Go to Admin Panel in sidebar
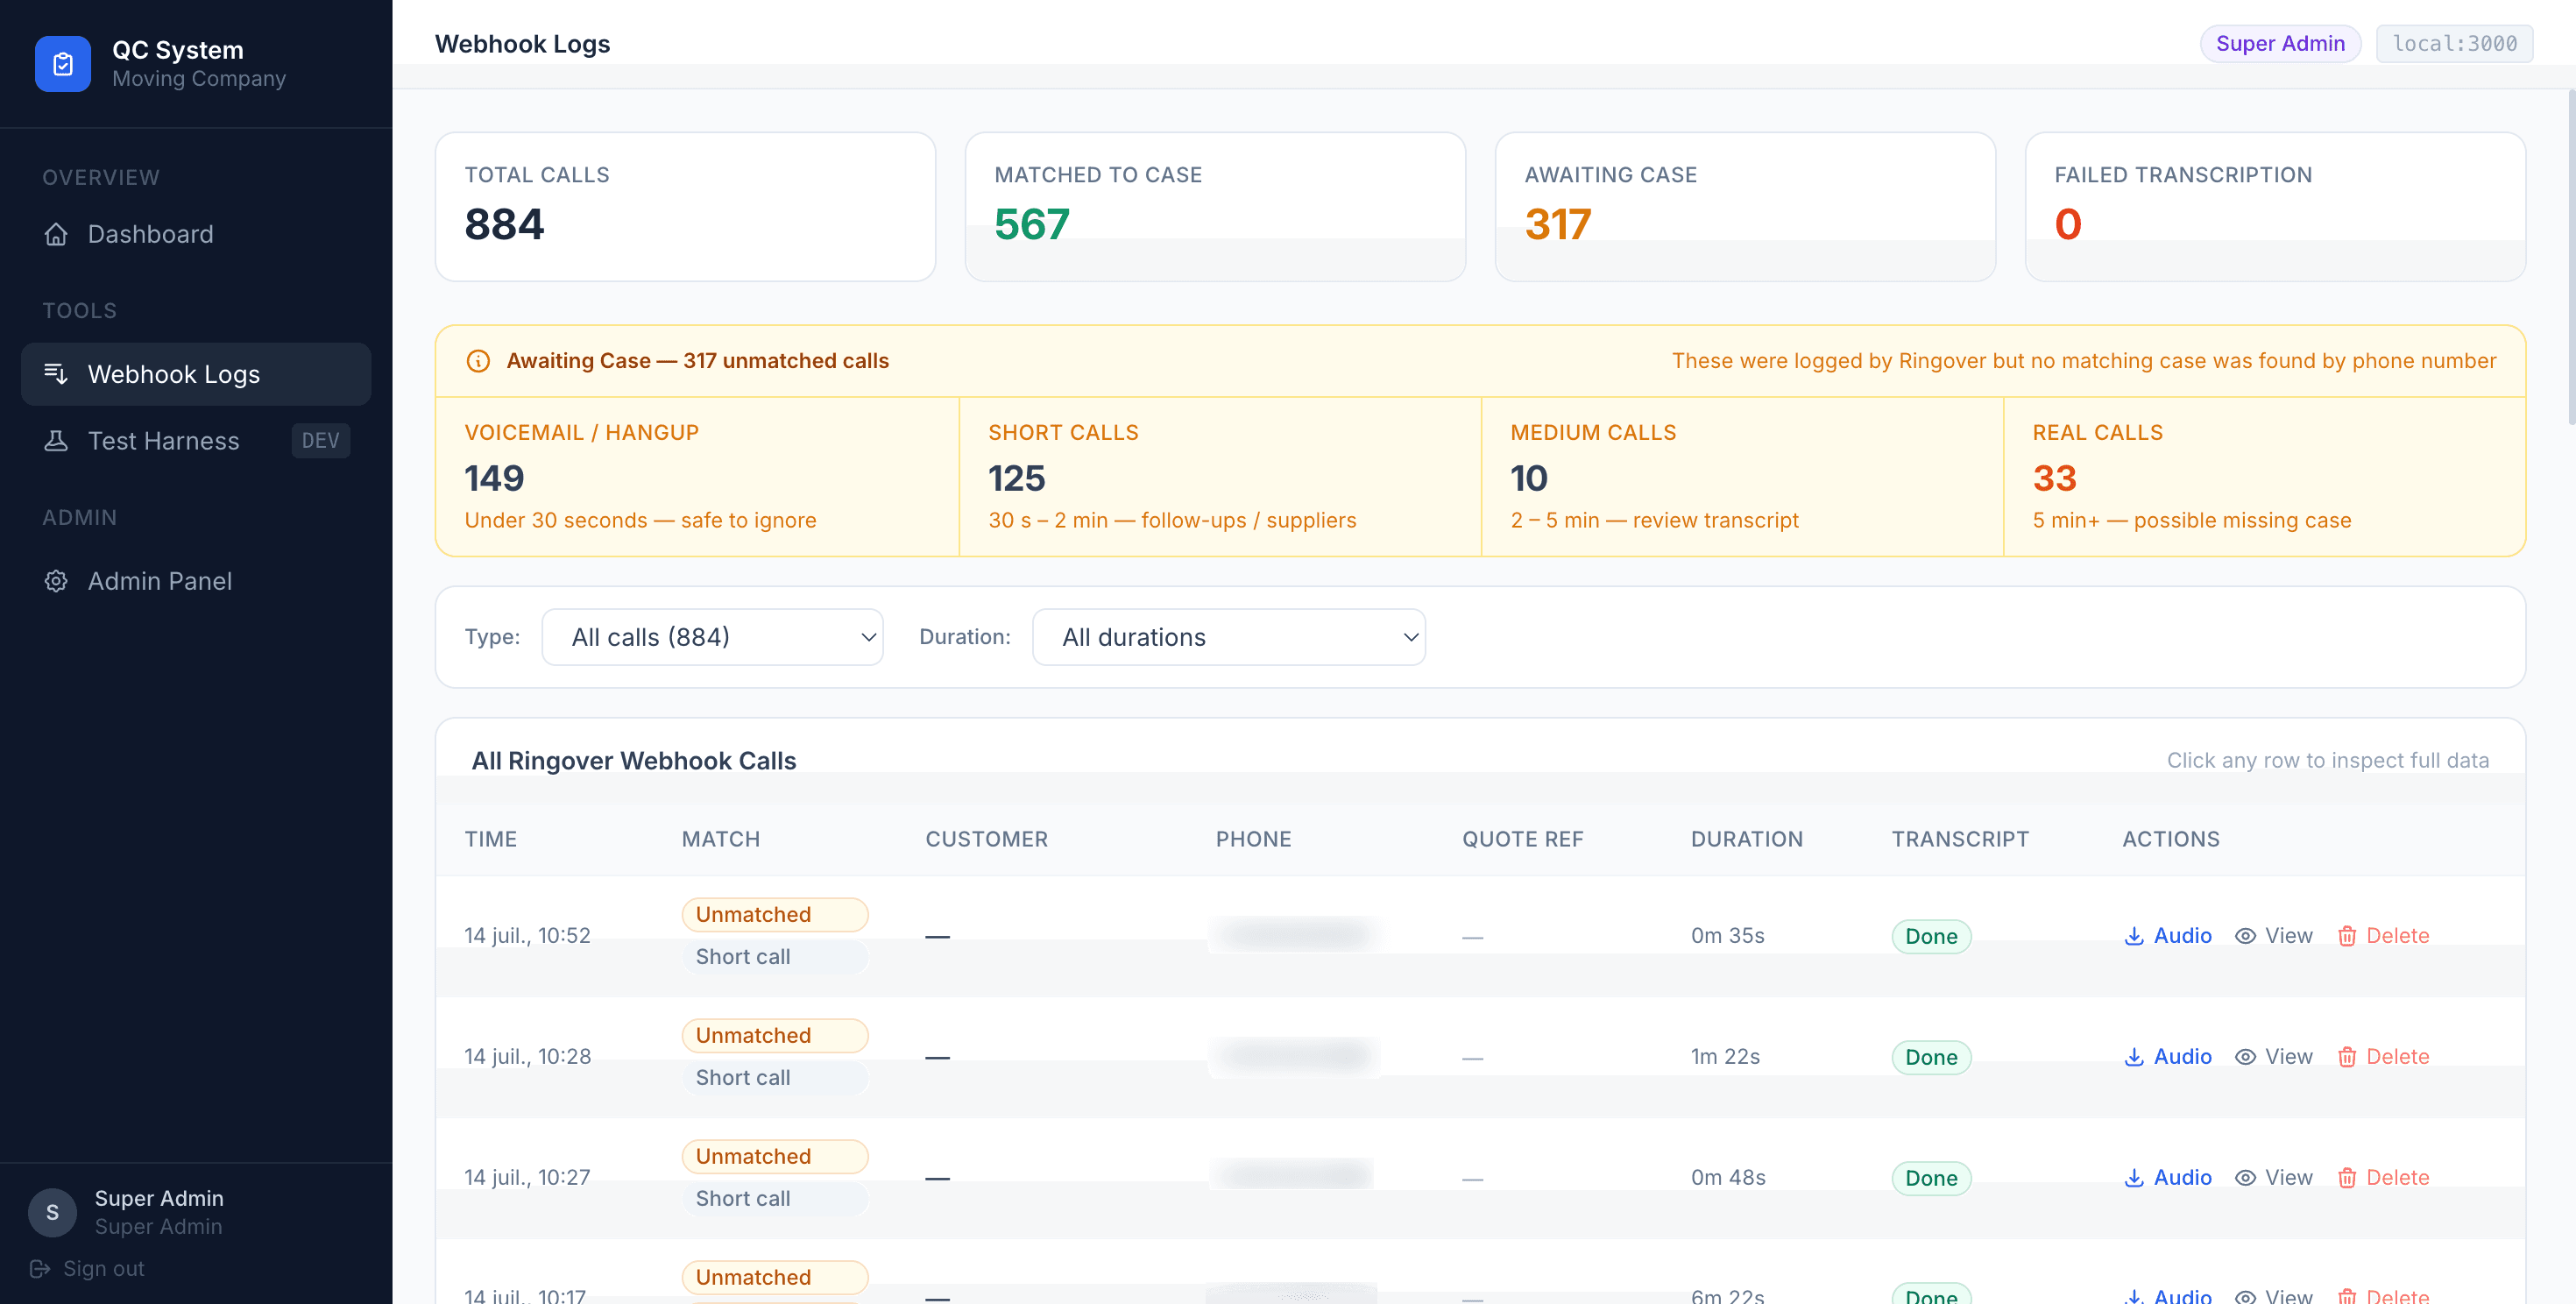This screenshot has height=1304, width=2576. point(196,581)
